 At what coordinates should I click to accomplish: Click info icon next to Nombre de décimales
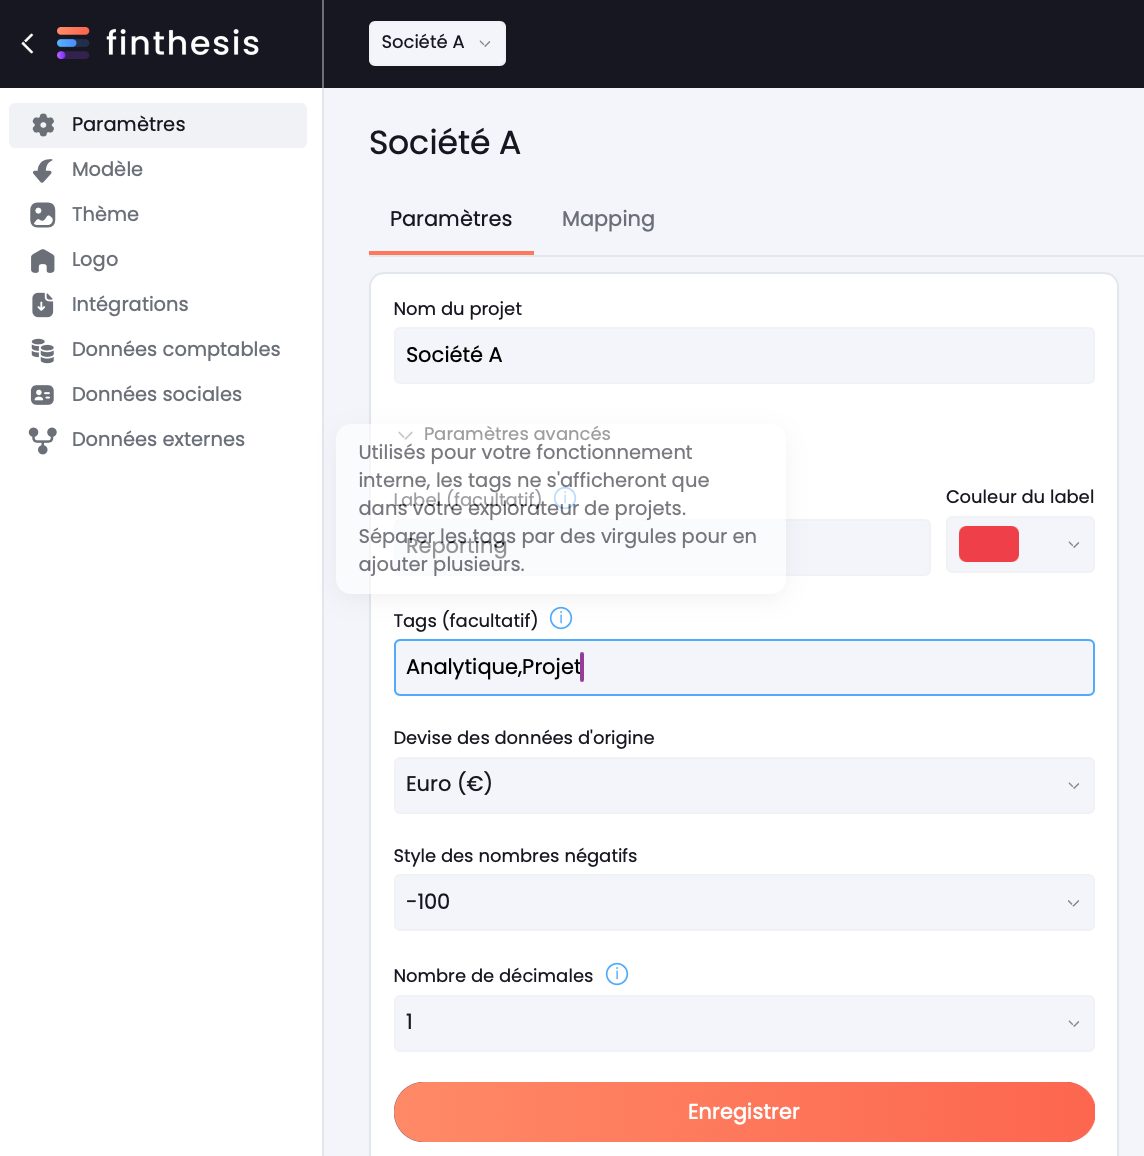617,974
